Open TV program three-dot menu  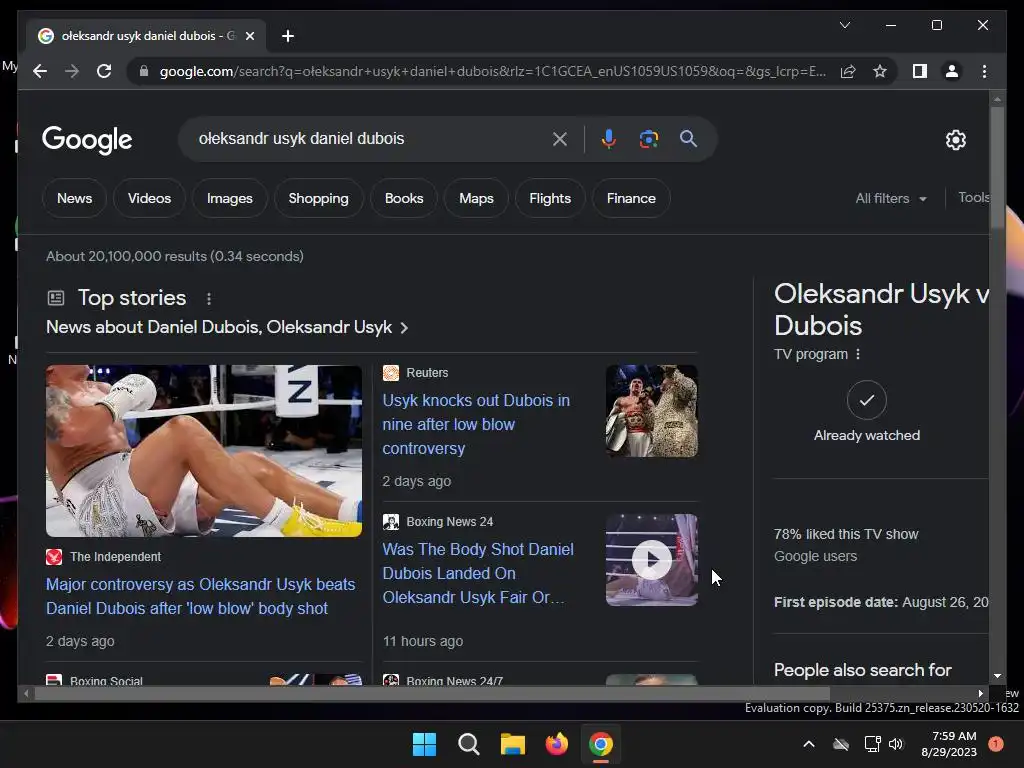[858, 354]
